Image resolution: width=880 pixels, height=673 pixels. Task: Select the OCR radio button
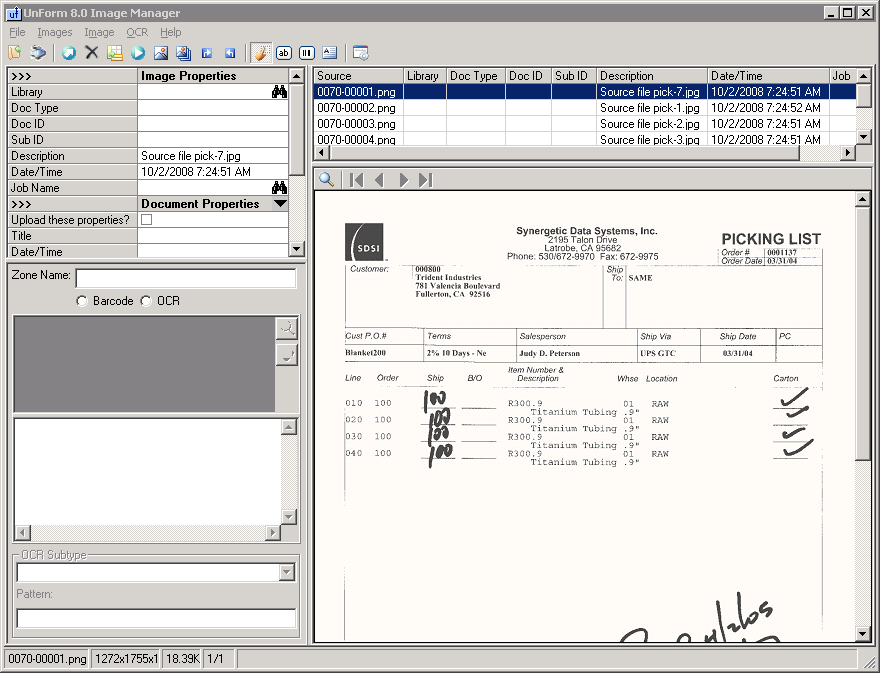click(x=146, y=301)
